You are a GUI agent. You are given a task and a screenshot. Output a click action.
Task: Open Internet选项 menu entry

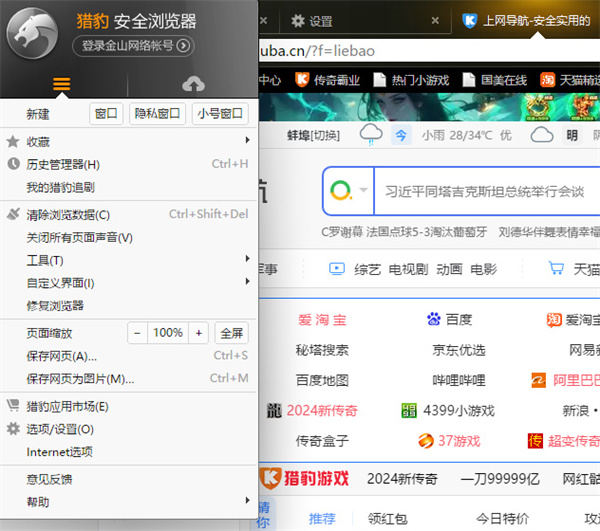pos(129,452)
